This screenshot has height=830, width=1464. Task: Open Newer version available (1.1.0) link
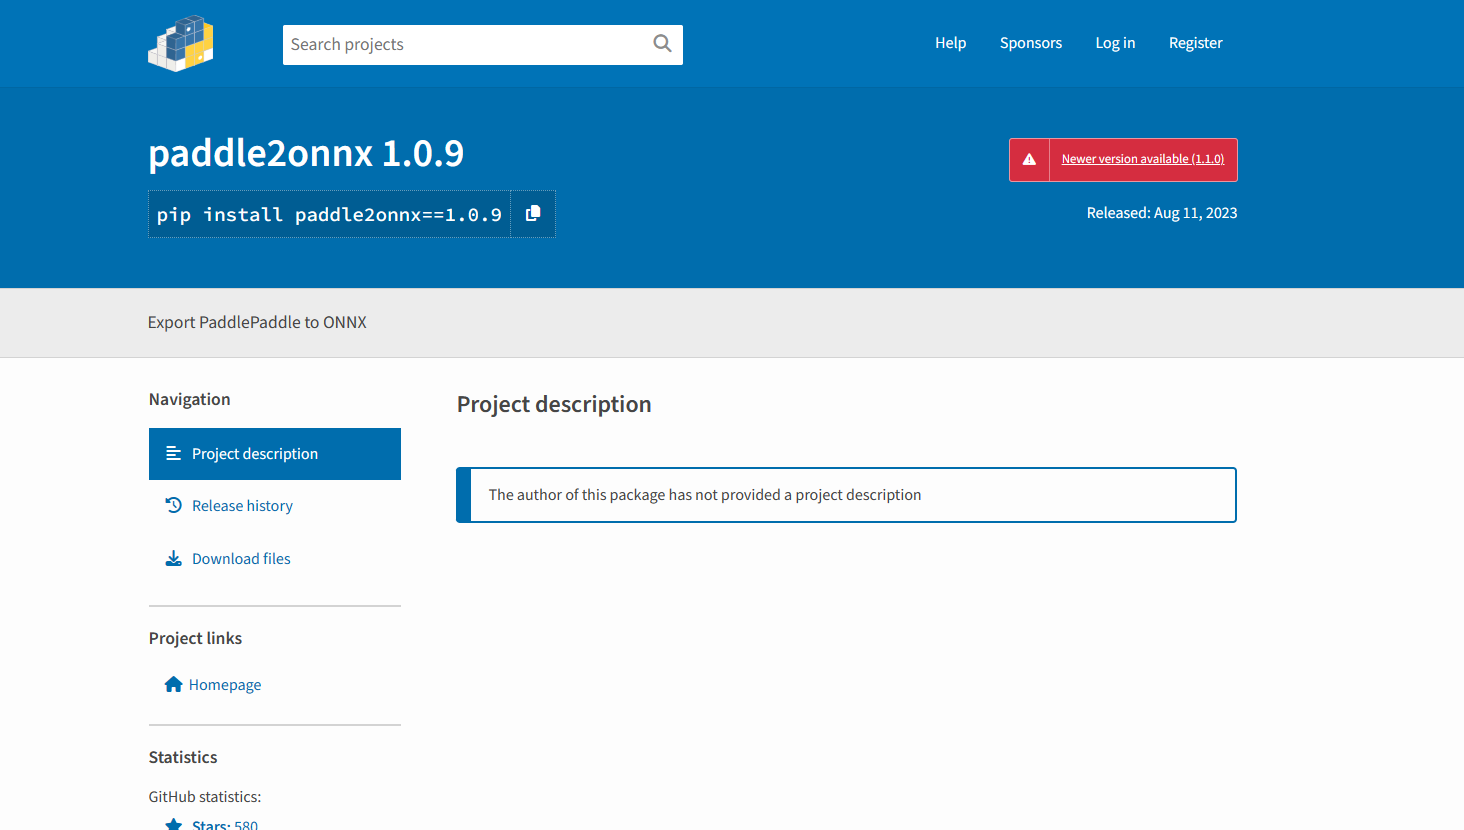[1142, 158]
